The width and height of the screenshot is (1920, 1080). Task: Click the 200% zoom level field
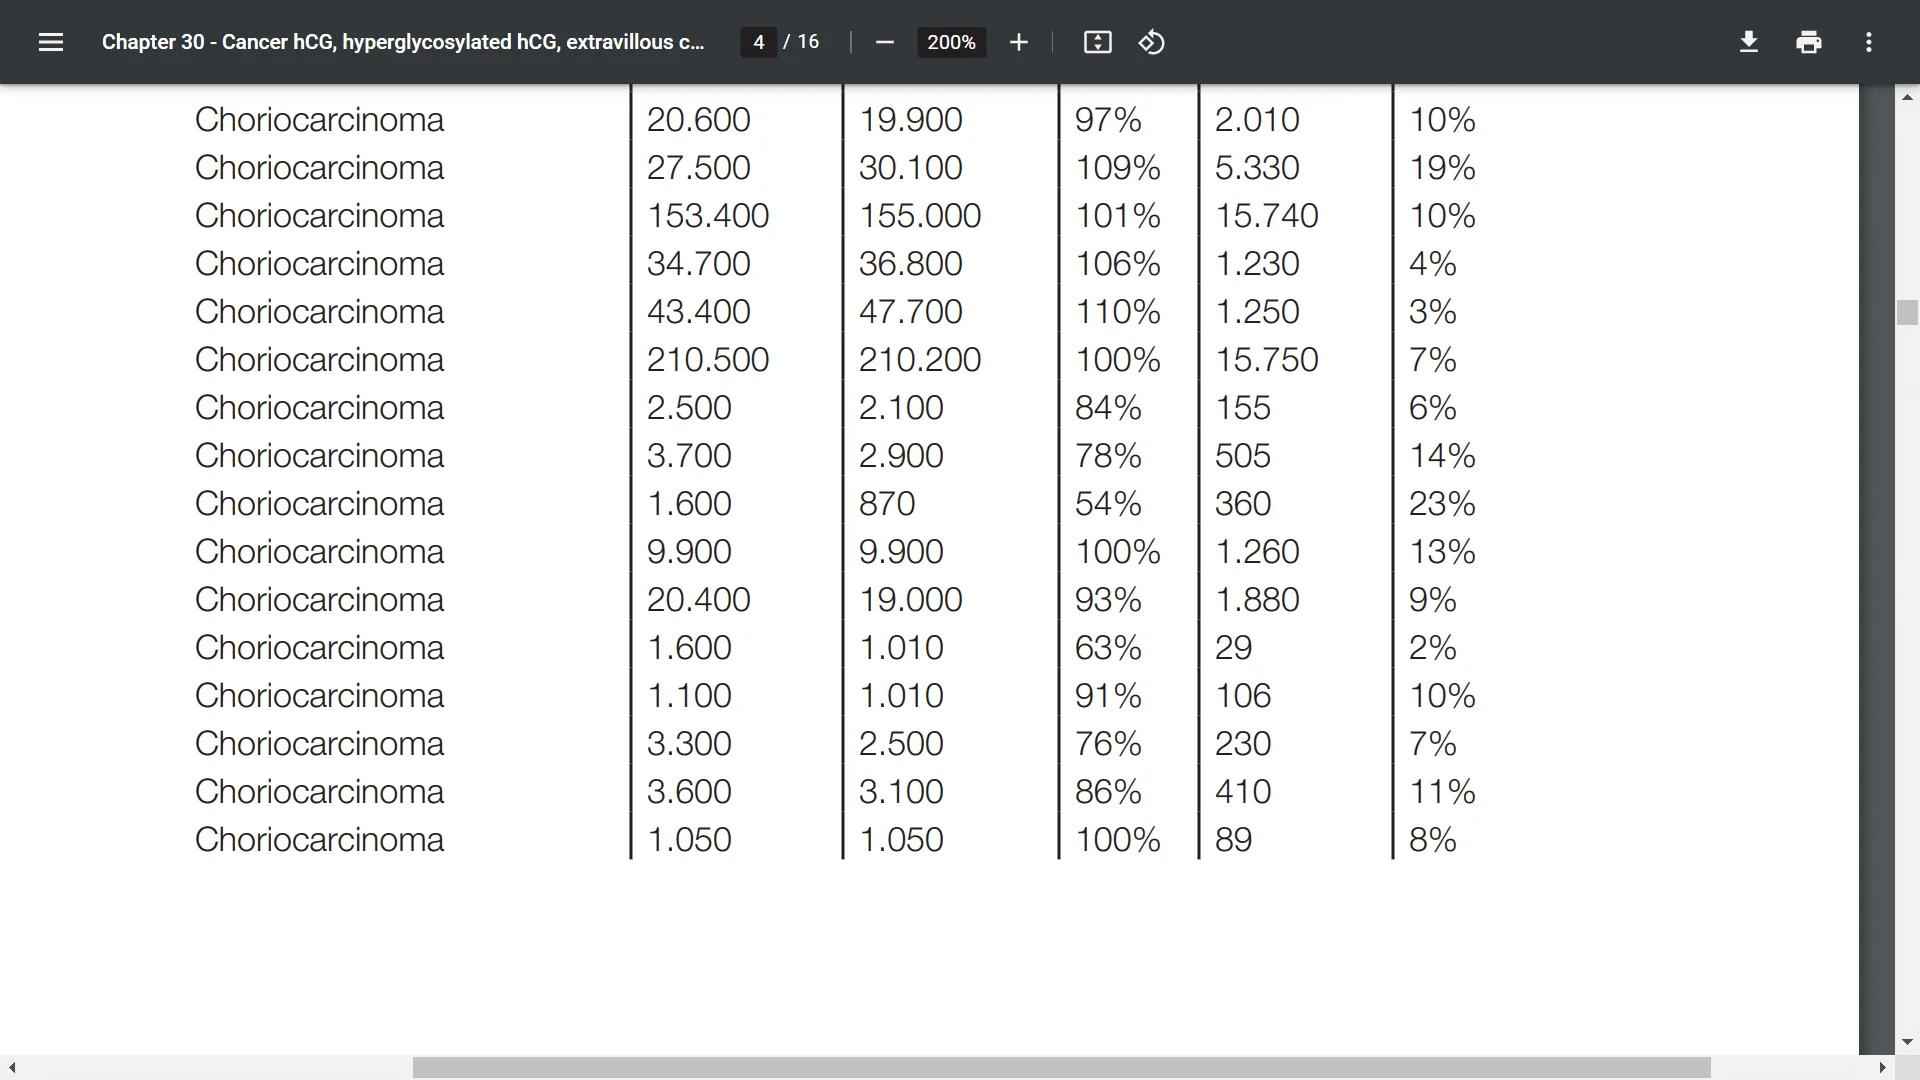951,42
